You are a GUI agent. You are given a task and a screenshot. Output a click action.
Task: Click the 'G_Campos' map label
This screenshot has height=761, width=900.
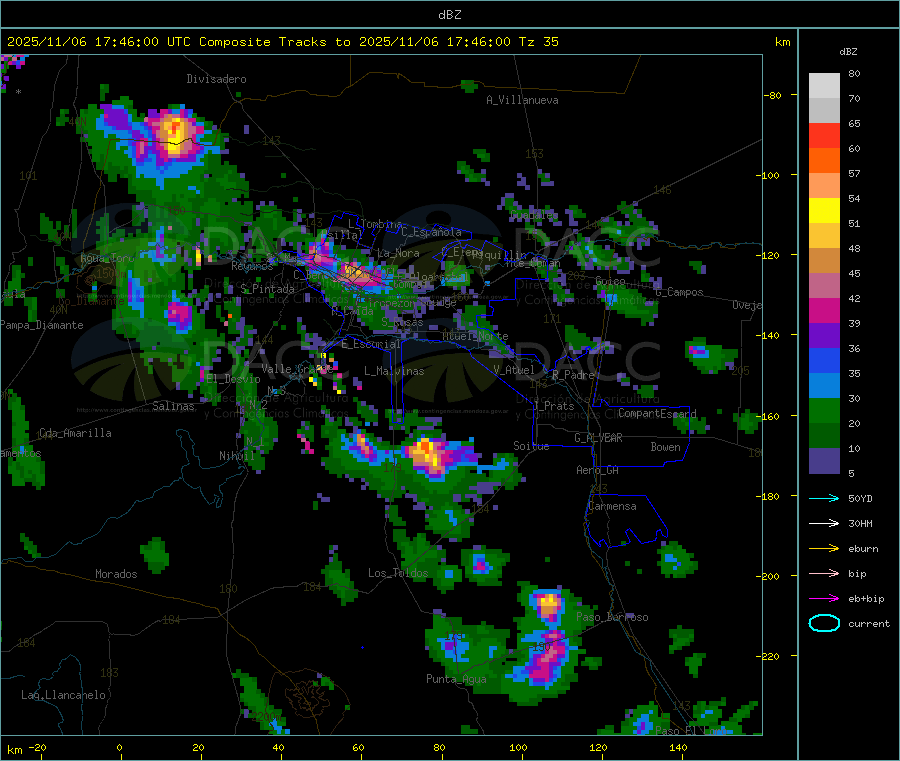point(679,292)
